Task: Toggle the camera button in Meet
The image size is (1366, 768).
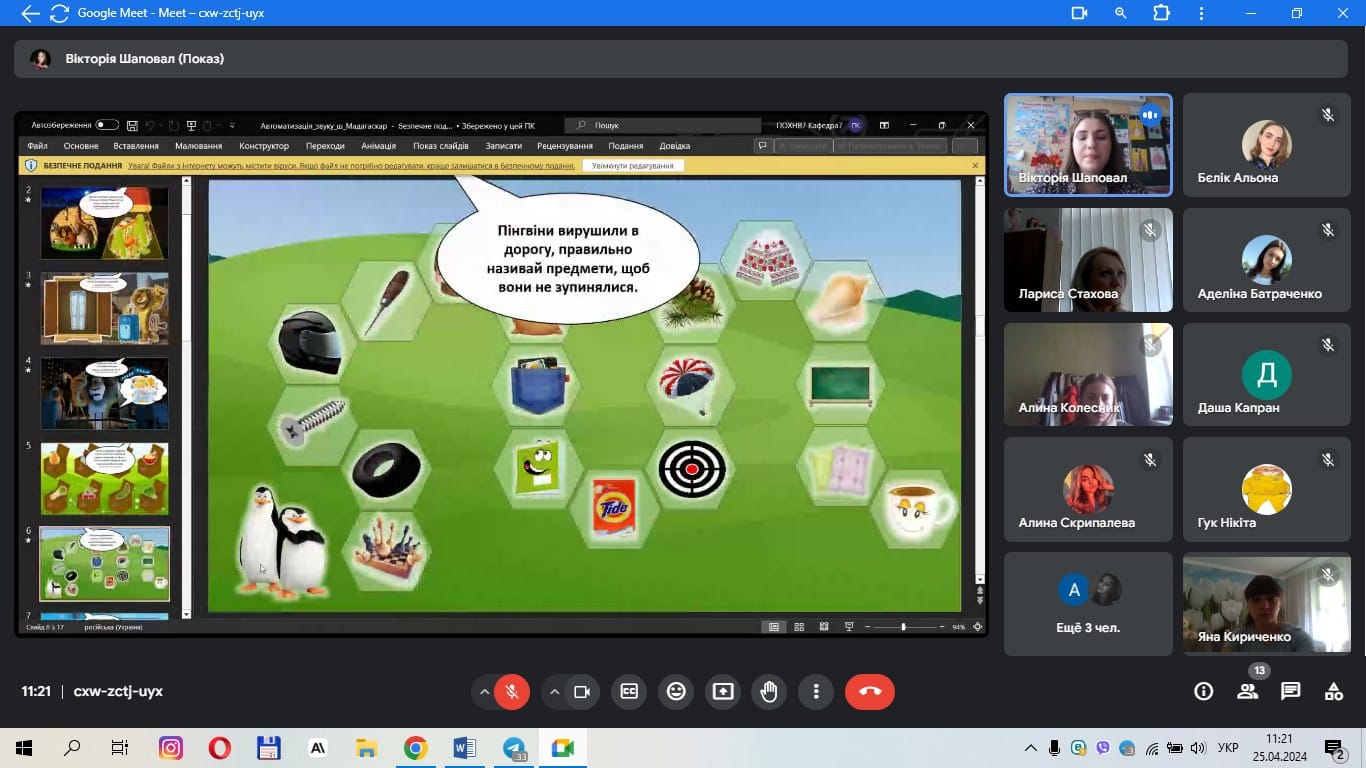Action: click(x=581, y=691)
